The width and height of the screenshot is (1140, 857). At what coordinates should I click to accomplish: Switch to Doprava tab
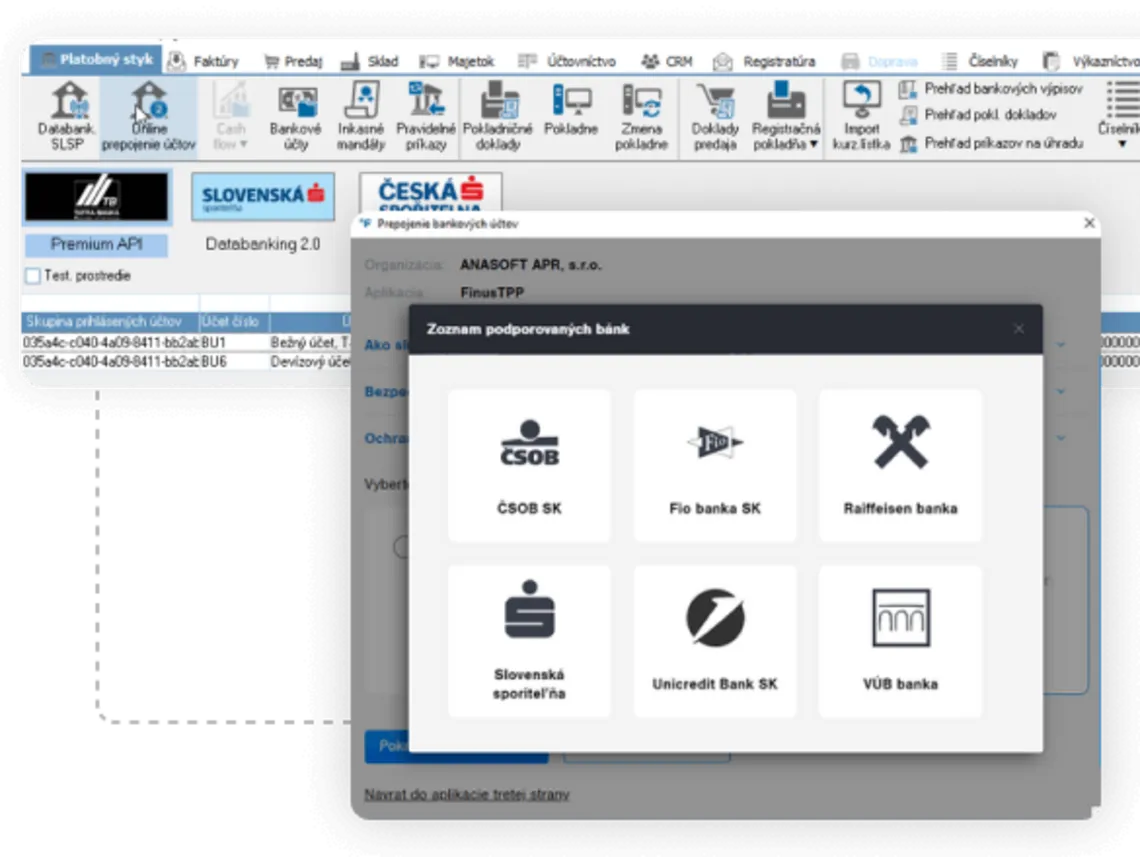879,62
